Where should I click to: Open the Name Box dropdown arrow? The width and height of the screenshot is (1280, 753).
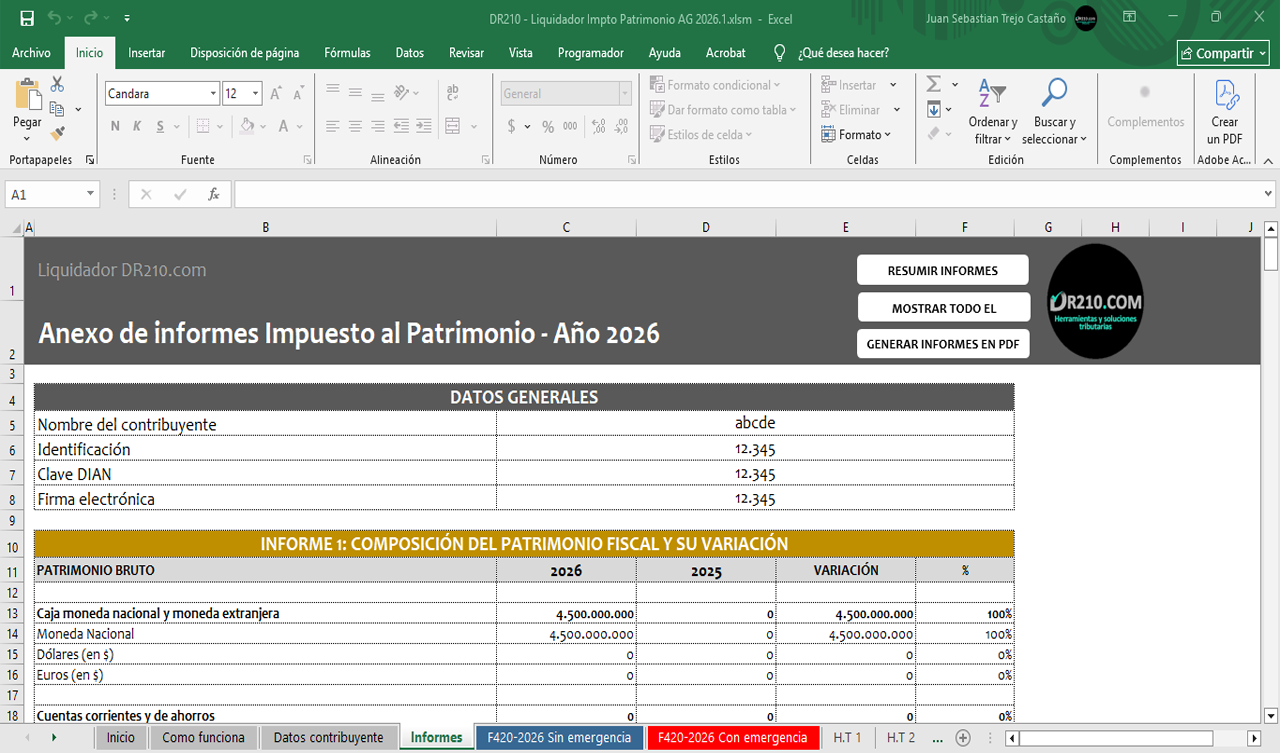click(x=91, y=194)
